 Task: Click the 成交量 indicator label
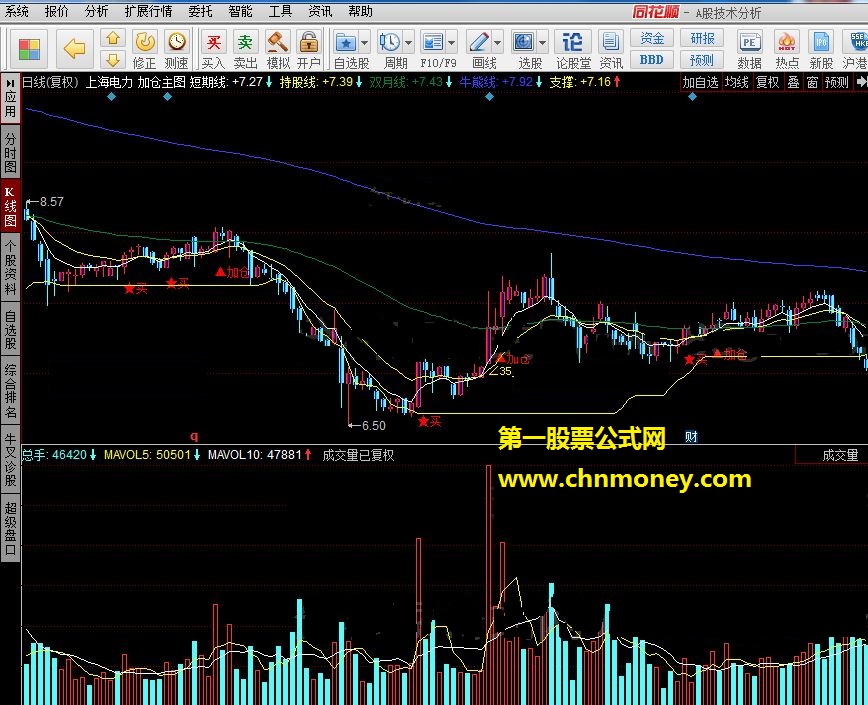(x=840, y=455)
